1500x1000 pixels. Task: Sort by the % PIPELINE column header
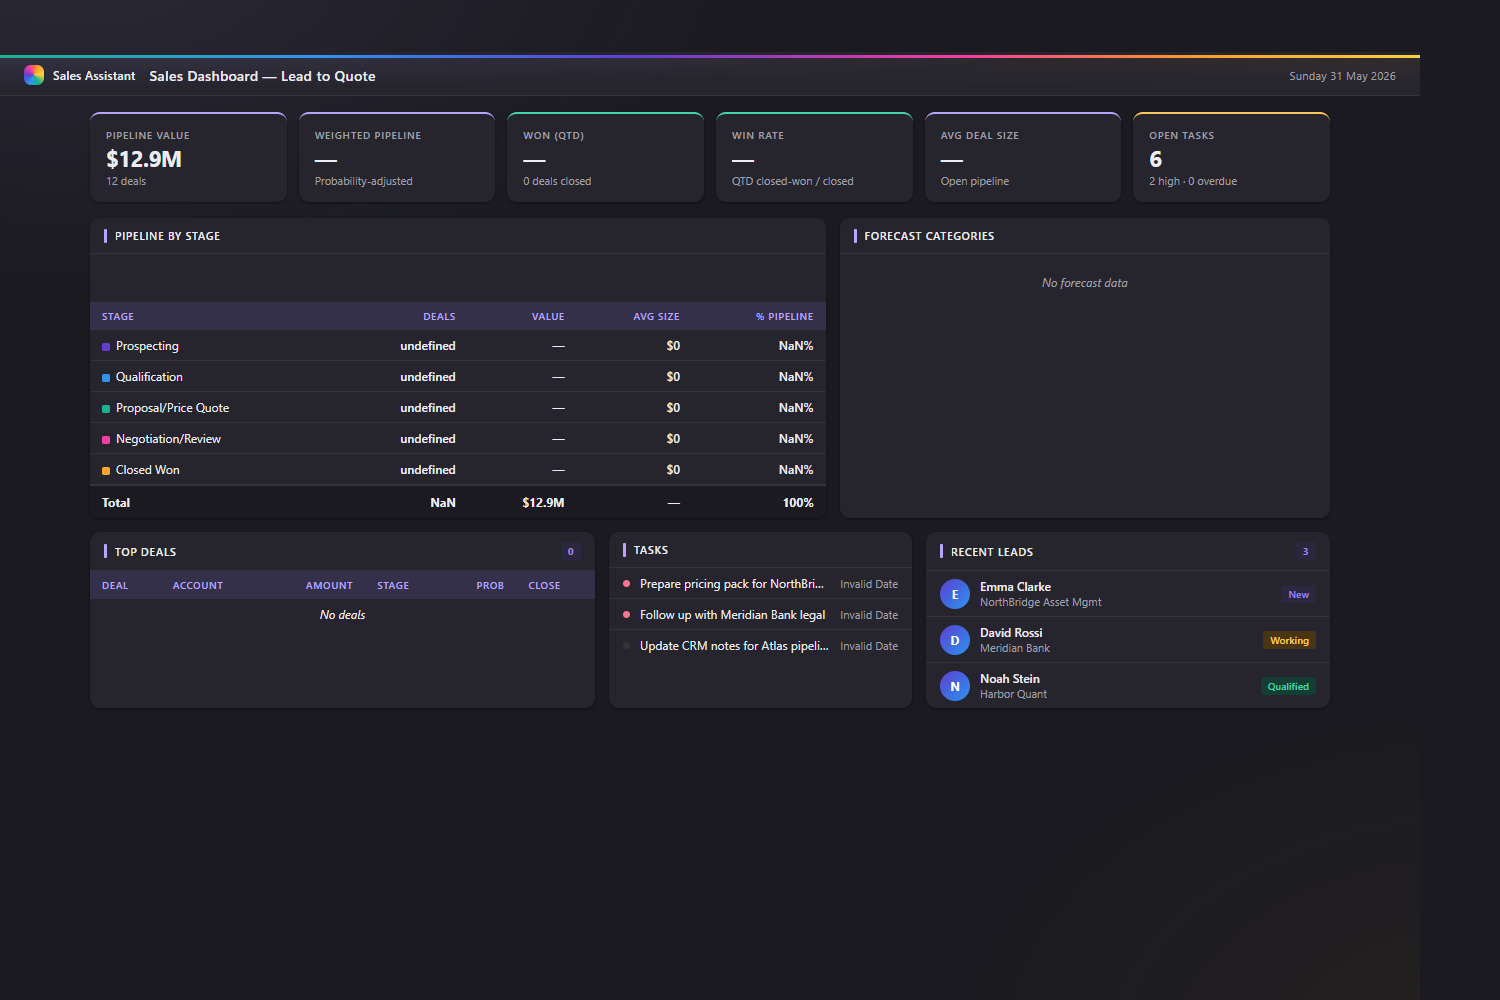(x=784, y=316)
